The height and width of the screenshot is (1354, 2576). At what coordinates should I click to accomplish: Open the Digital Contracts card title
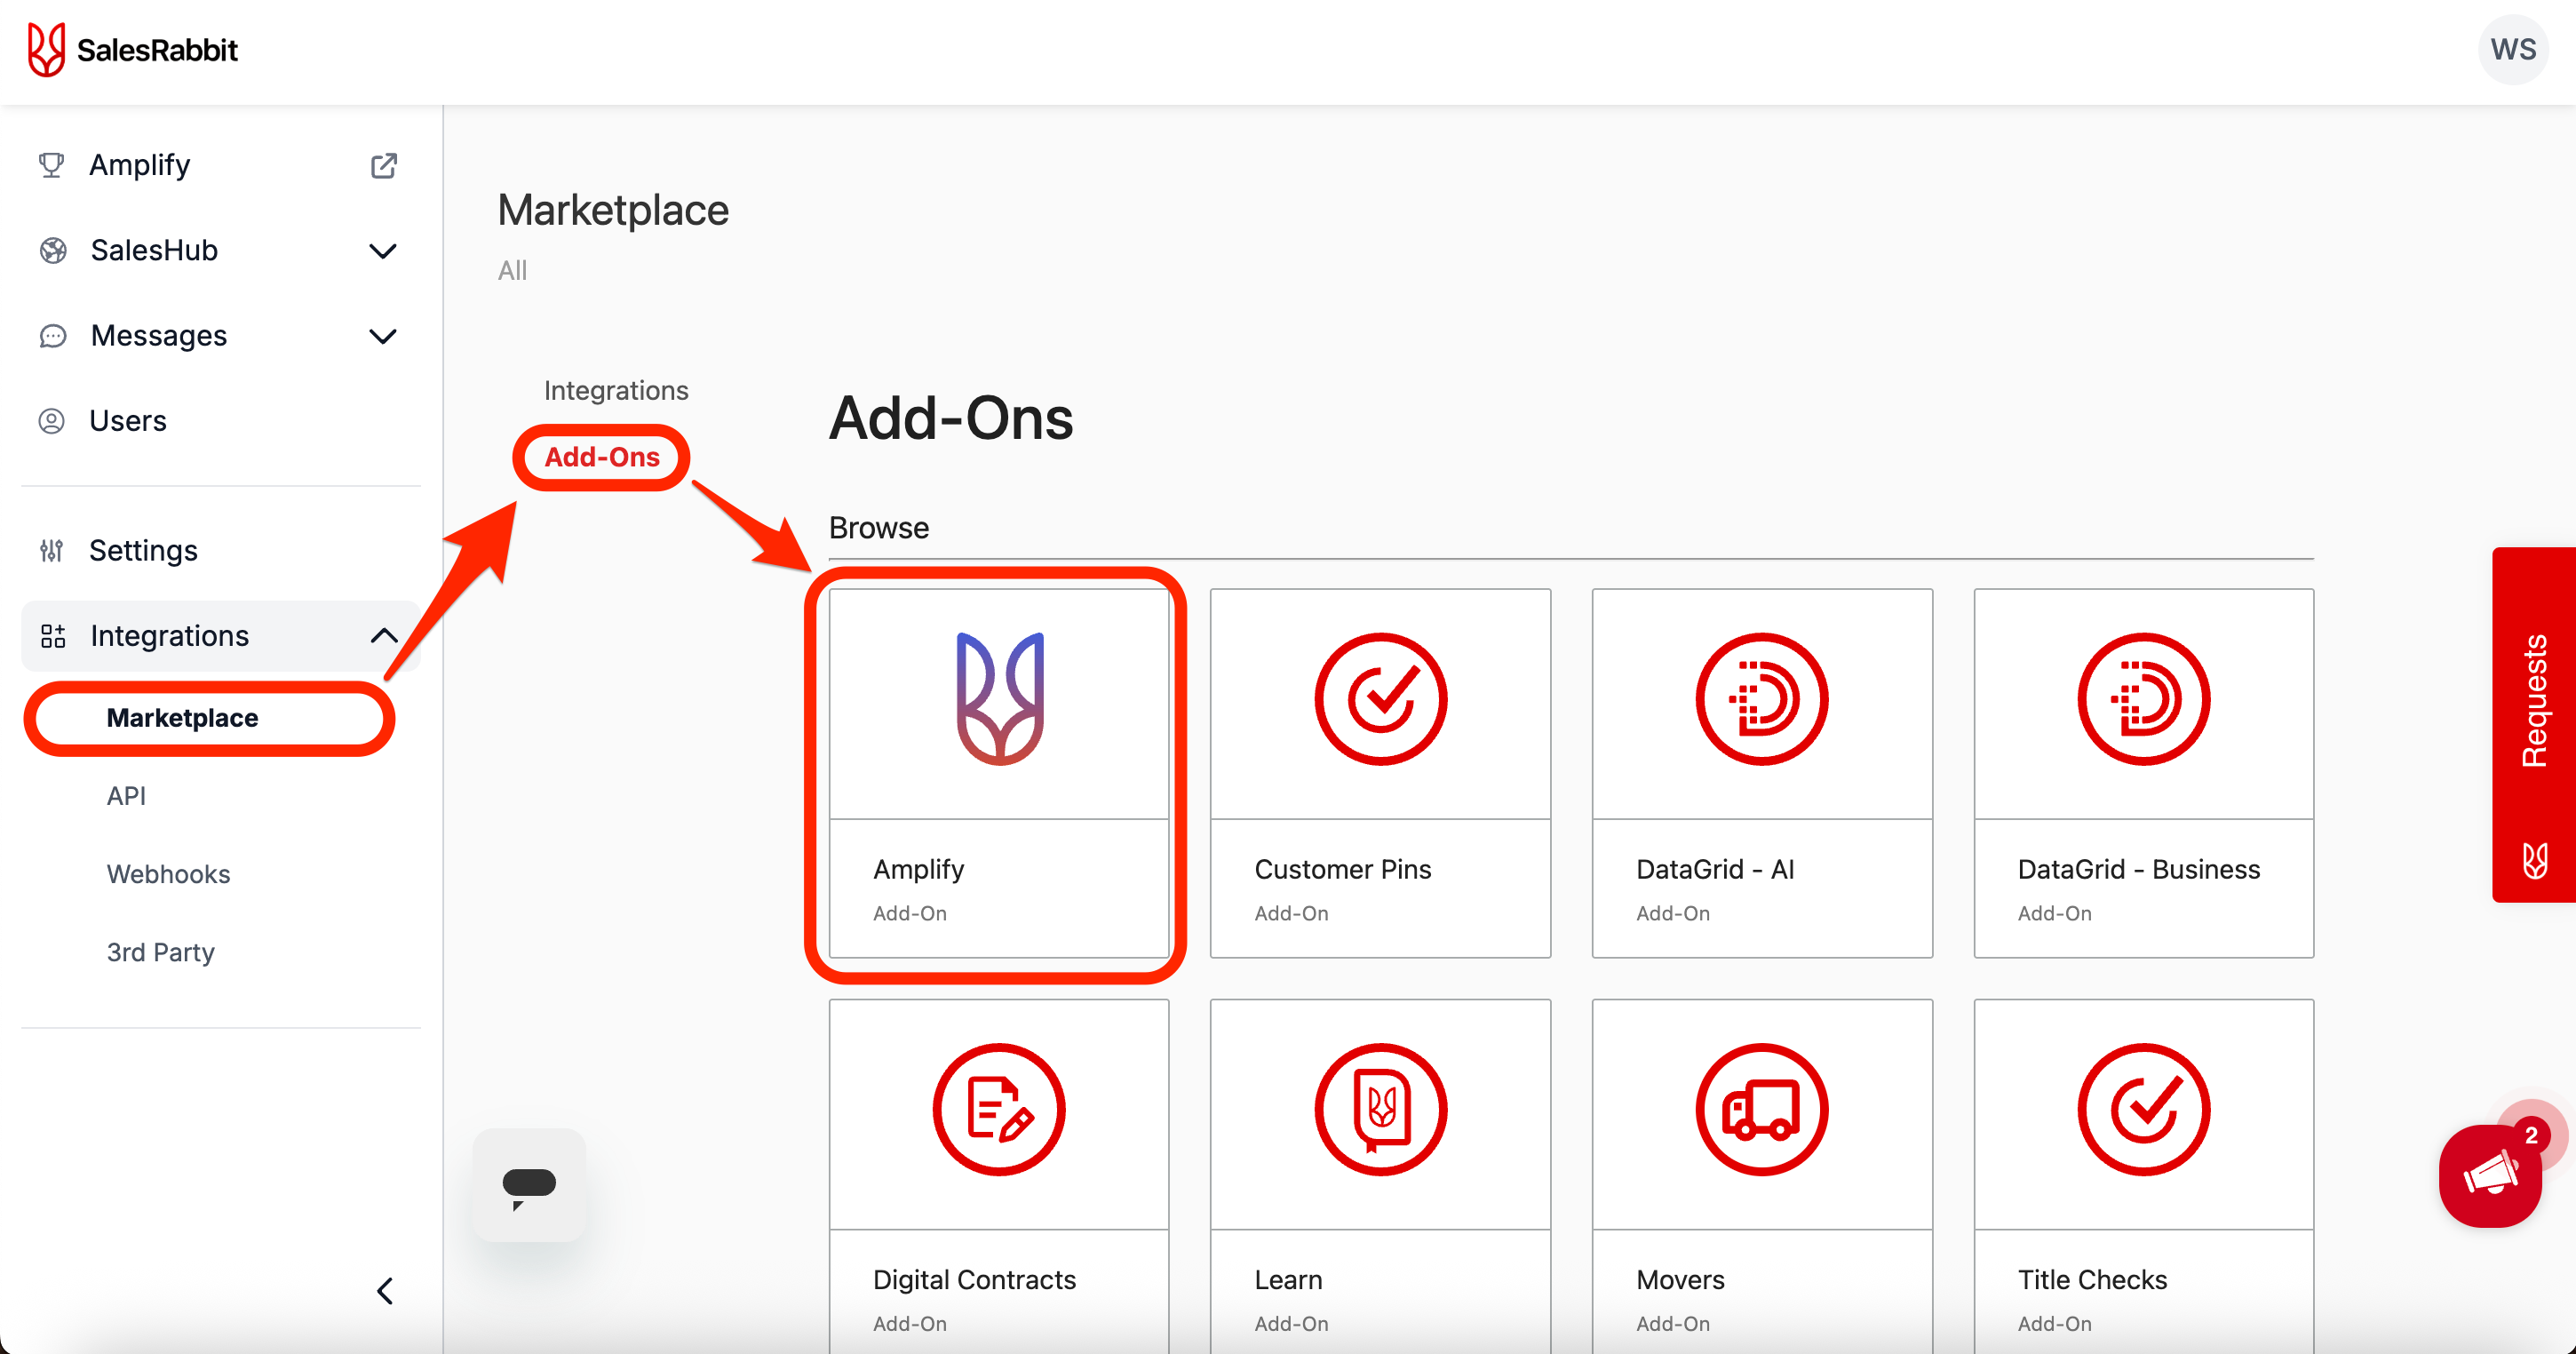pyautogui.click(x=974, y=1280)
